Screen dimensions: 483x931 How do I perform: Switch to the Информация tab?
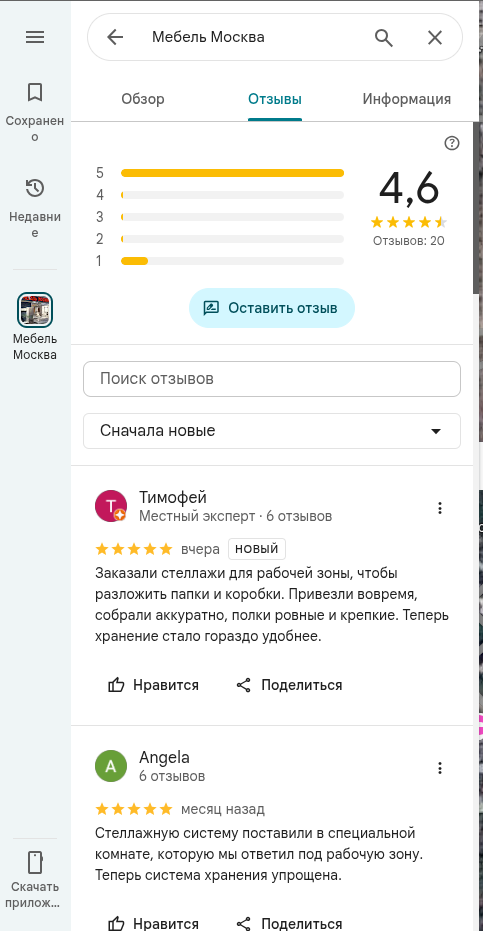[x=407, y=99]
